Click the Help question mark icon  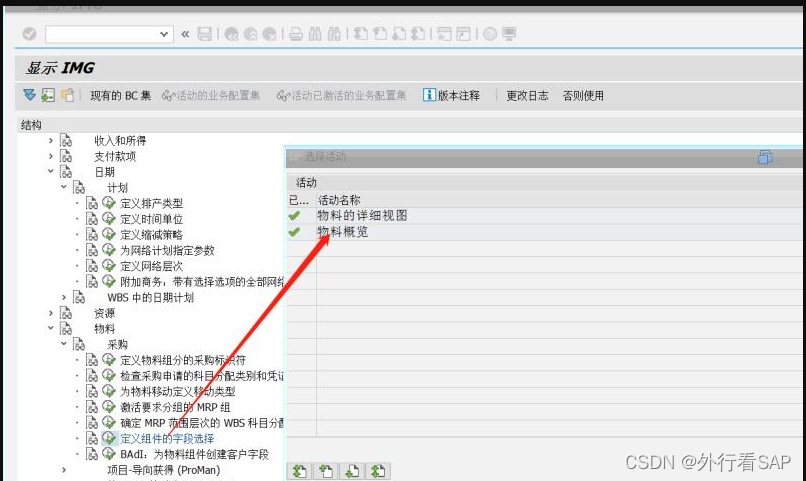point(490,34)
